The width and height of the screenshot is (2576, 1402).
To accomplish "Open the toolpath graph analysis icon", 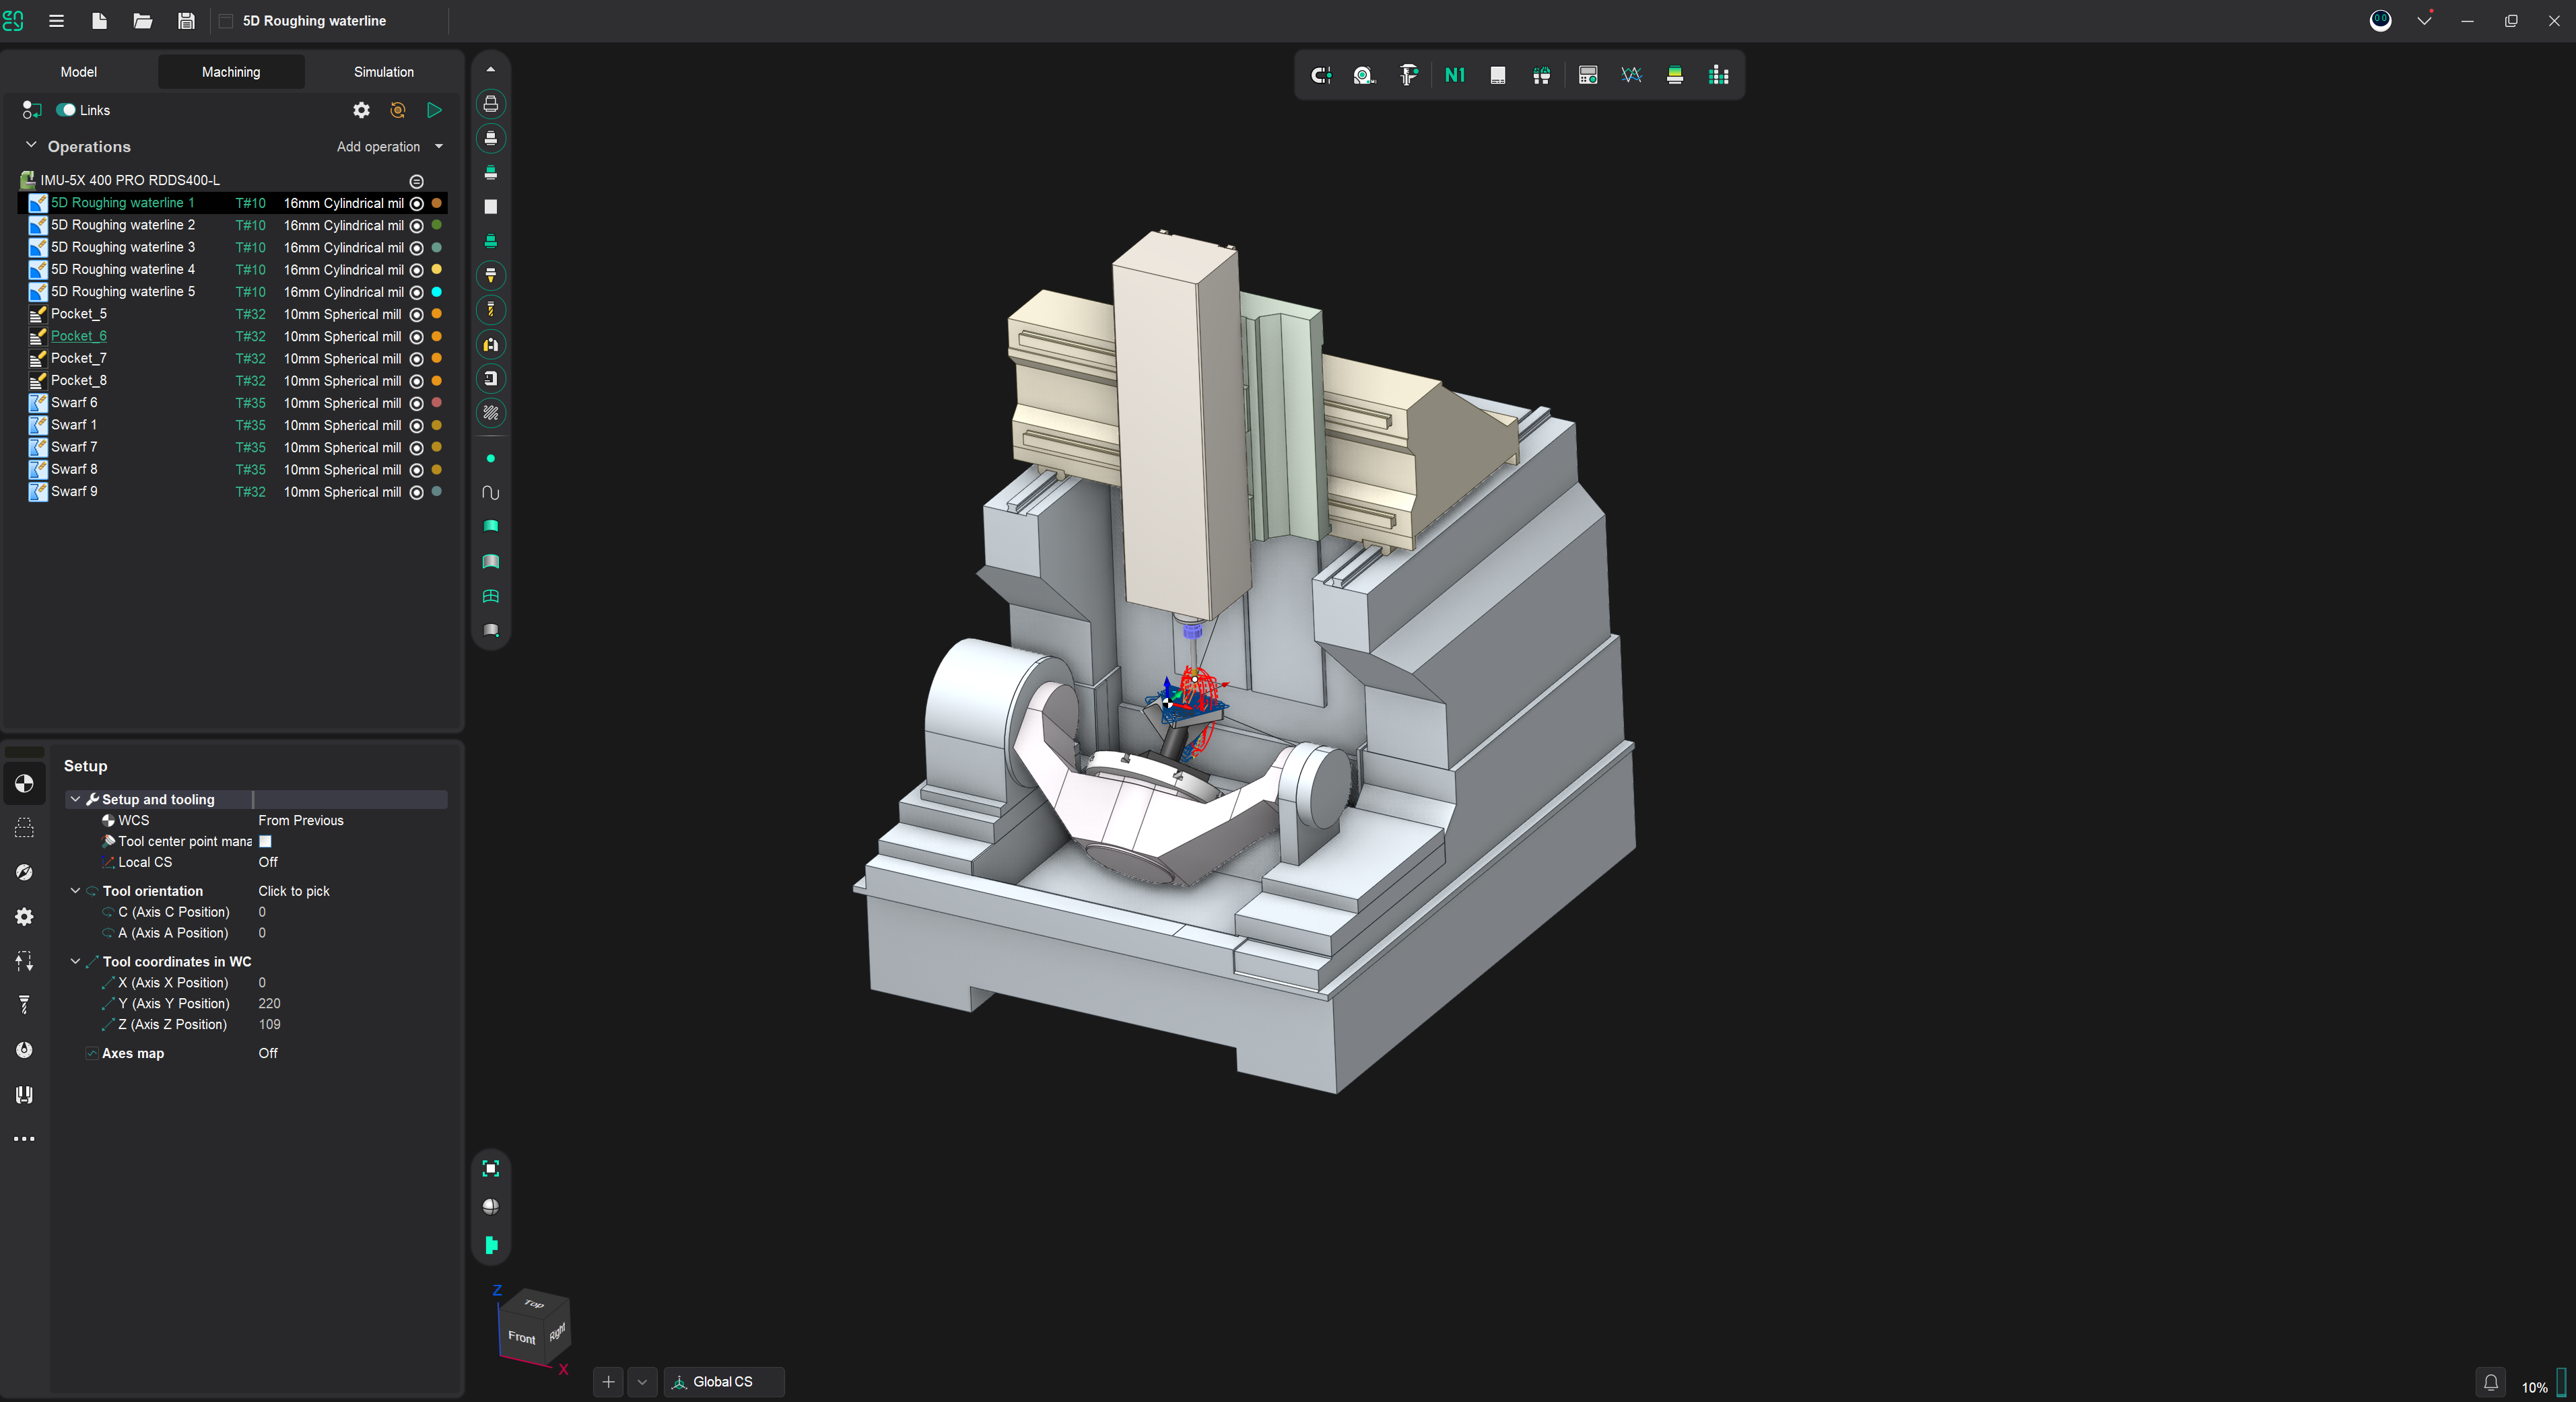I will click(x=1631, y=75).
